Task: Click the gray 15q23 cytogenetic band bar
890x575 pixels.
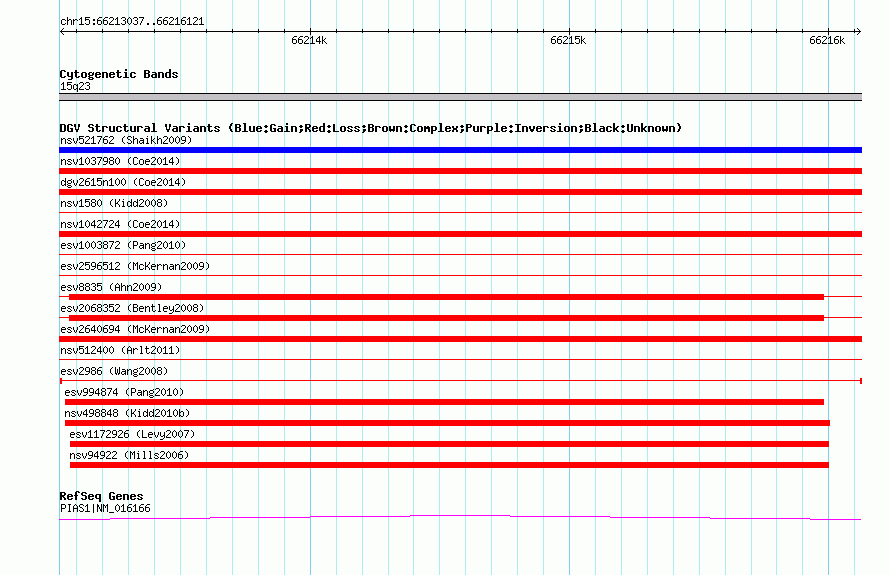Action: [460, 97]
